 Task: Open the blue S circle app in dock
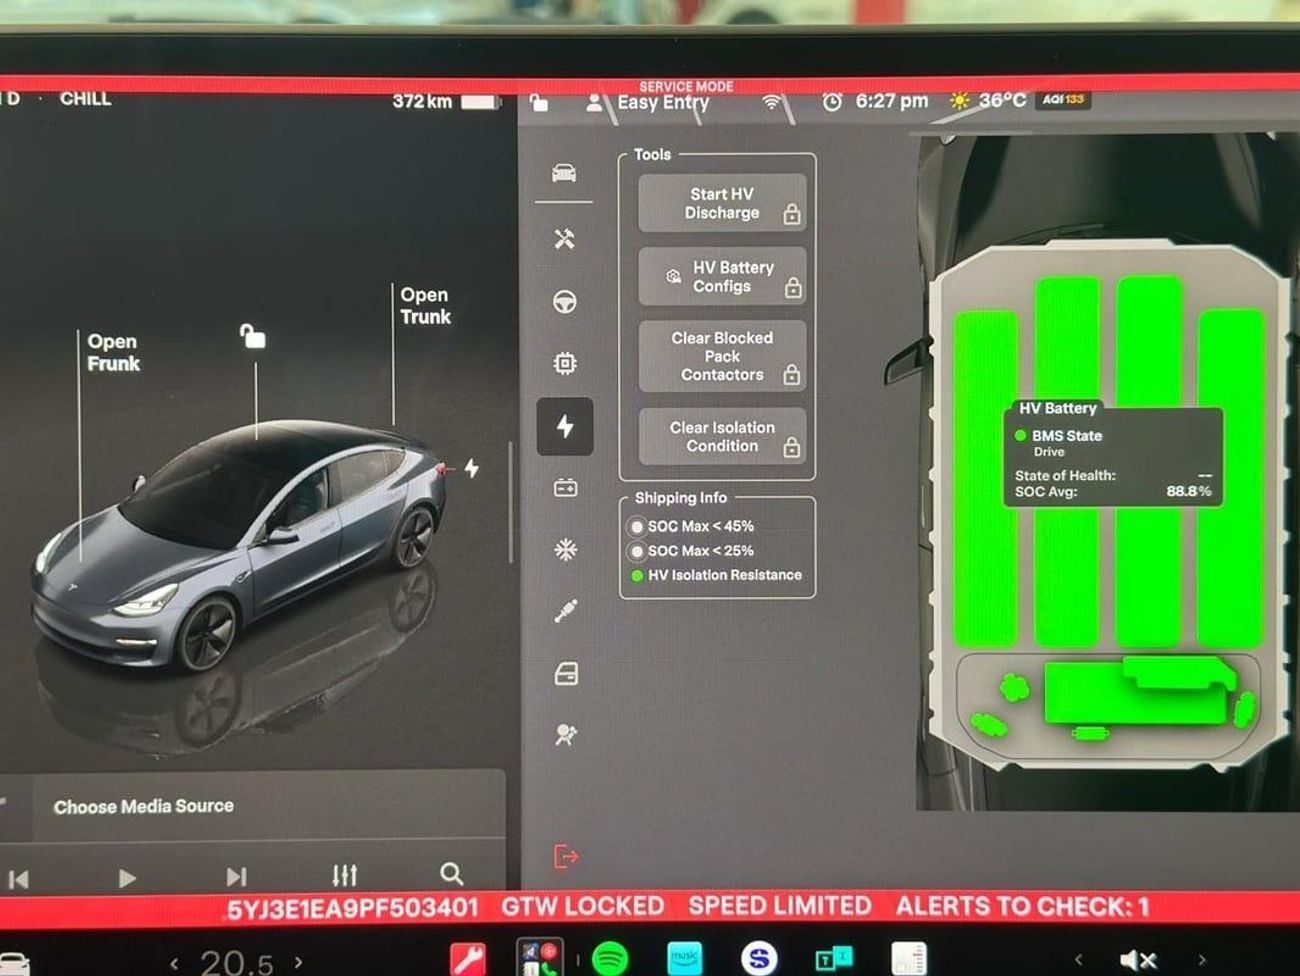pyautogui.click(x=759, y=959)
